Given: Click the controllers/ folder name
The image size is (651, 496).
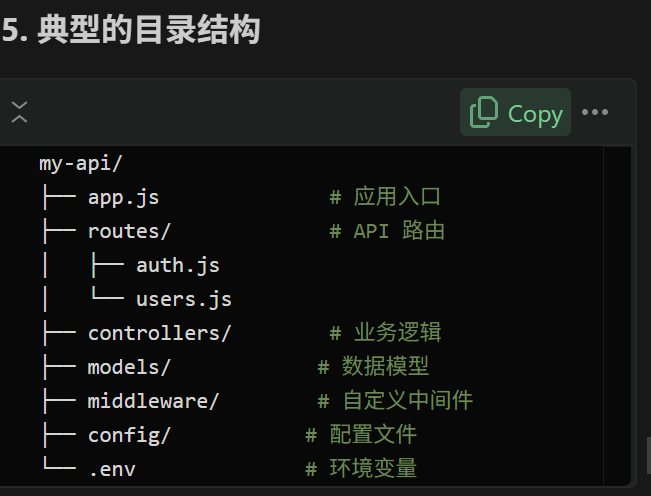Looking at the screenshot, I should (x=159, y=333).
